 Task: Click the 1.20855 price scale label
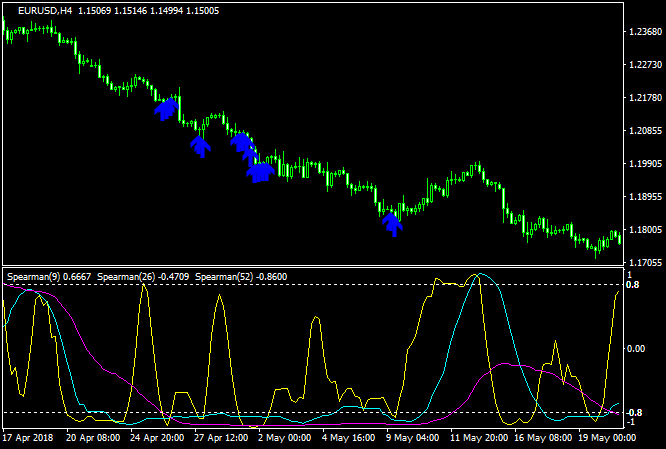(x=644, y=131)
